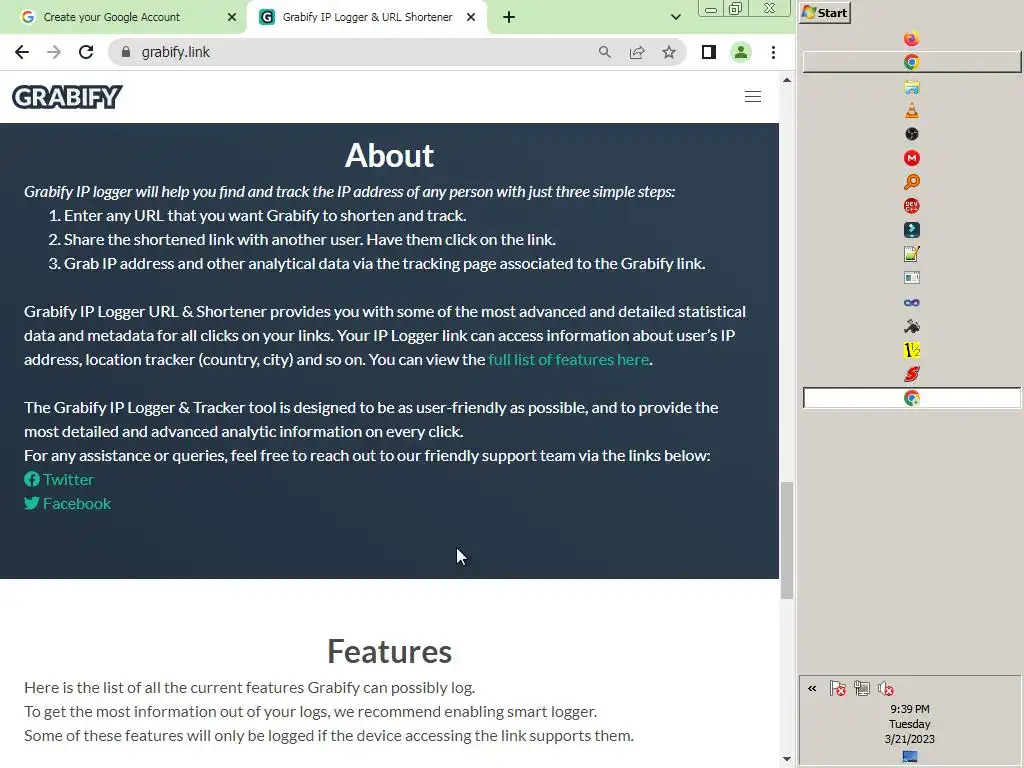Click the scrollbar down arrow of the page
This screenshot has width=1024, height=768.
coord(786,759)
